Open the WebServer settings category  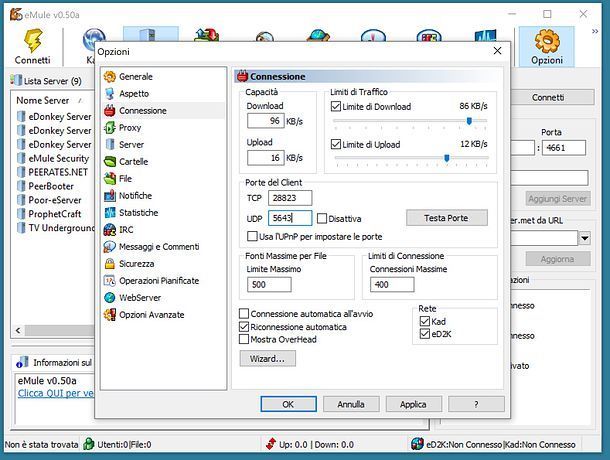(x=140, y=297)
